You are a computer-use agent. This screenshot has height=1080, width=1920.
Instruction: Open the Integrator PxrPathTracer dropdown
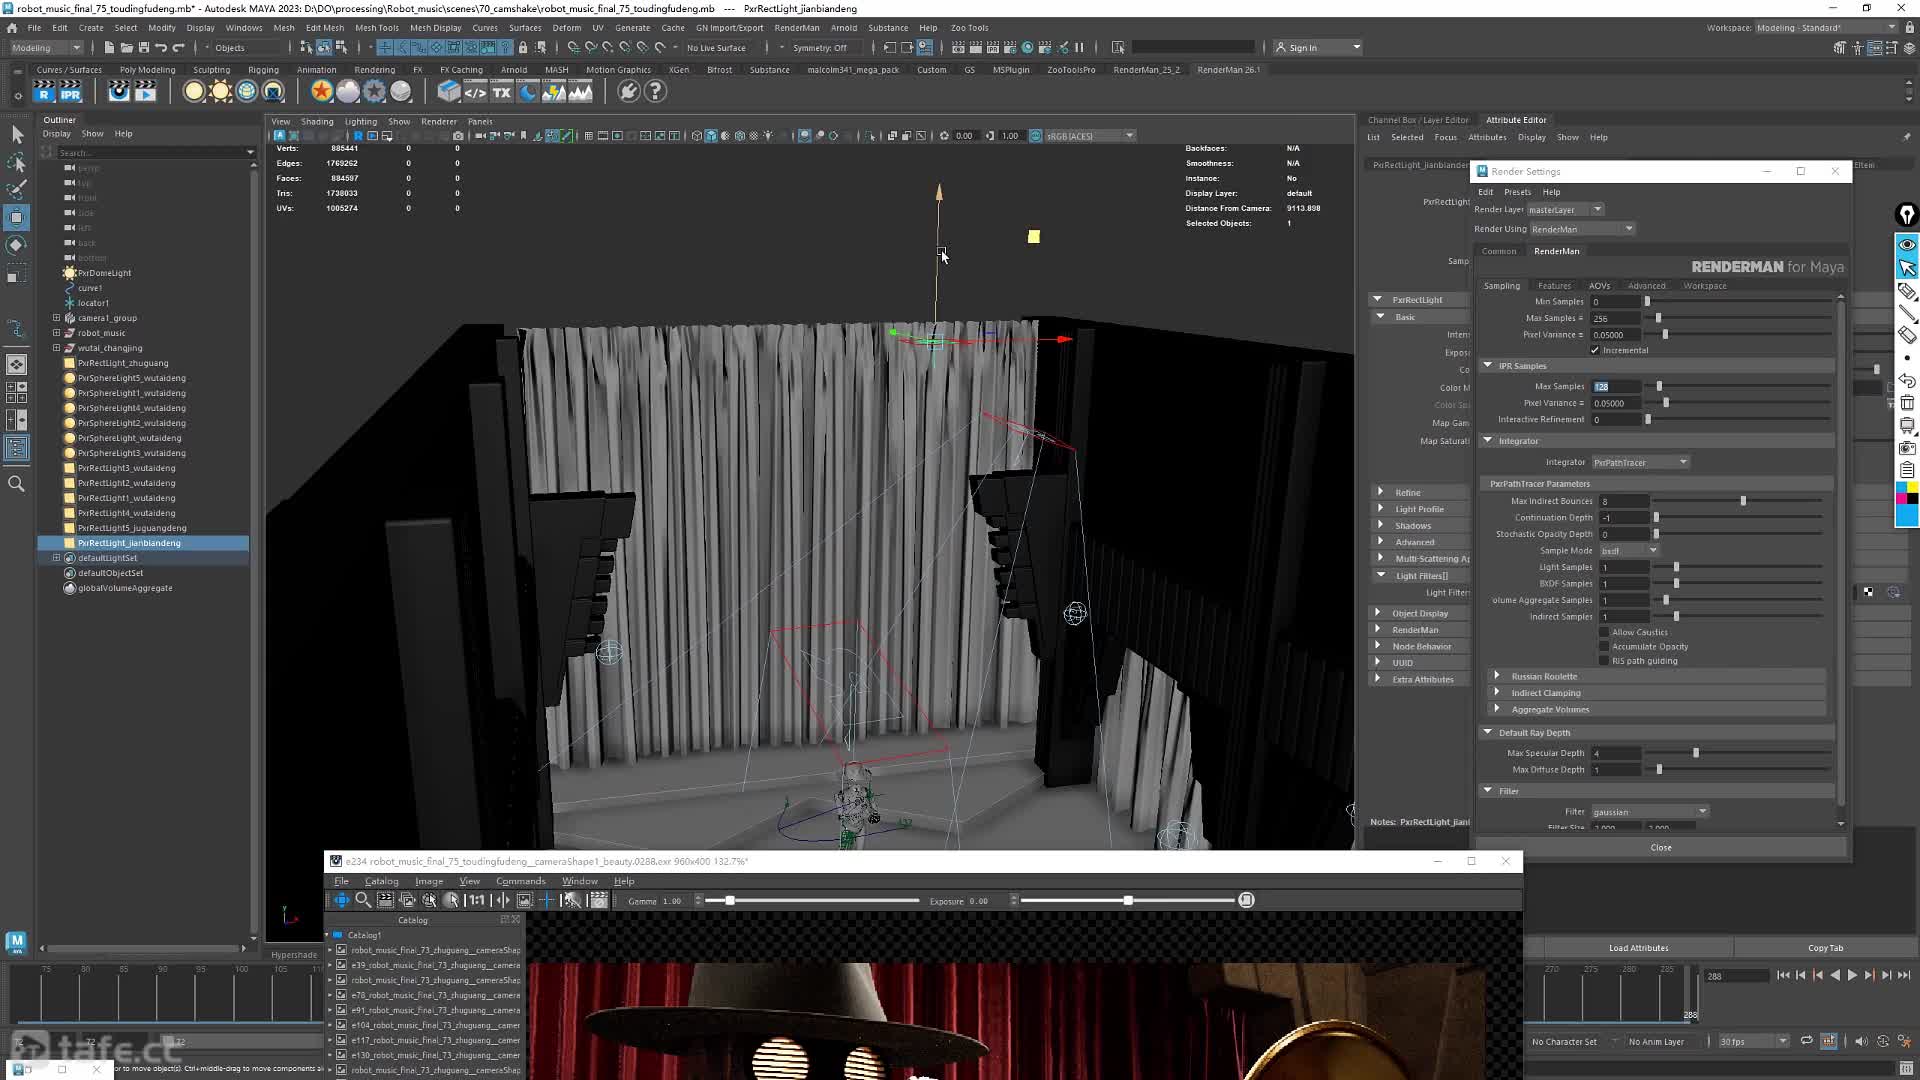tap(1640, 462)
